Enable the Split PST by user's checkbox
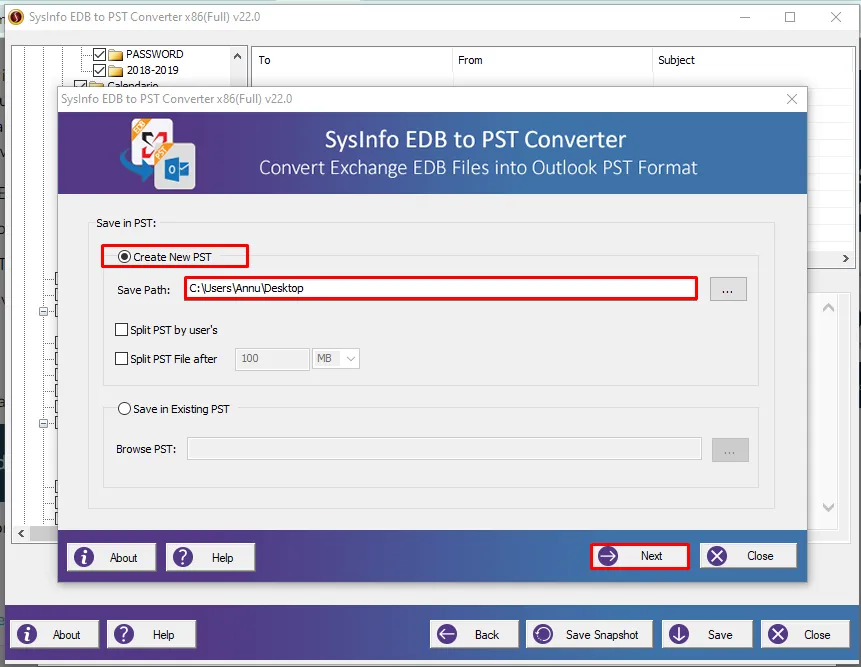Screen dimensions: 861x667 121,329
